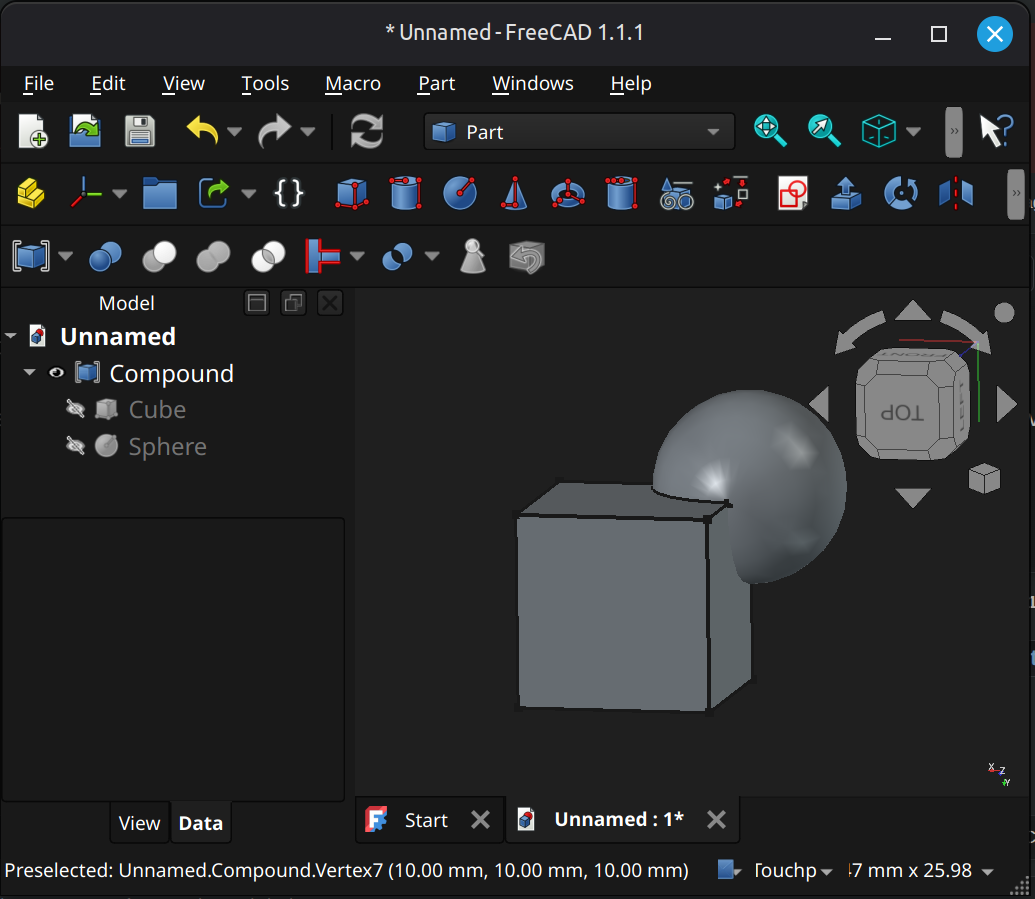
Task: Activate What's This help cursor
Action: coord(995,131)
